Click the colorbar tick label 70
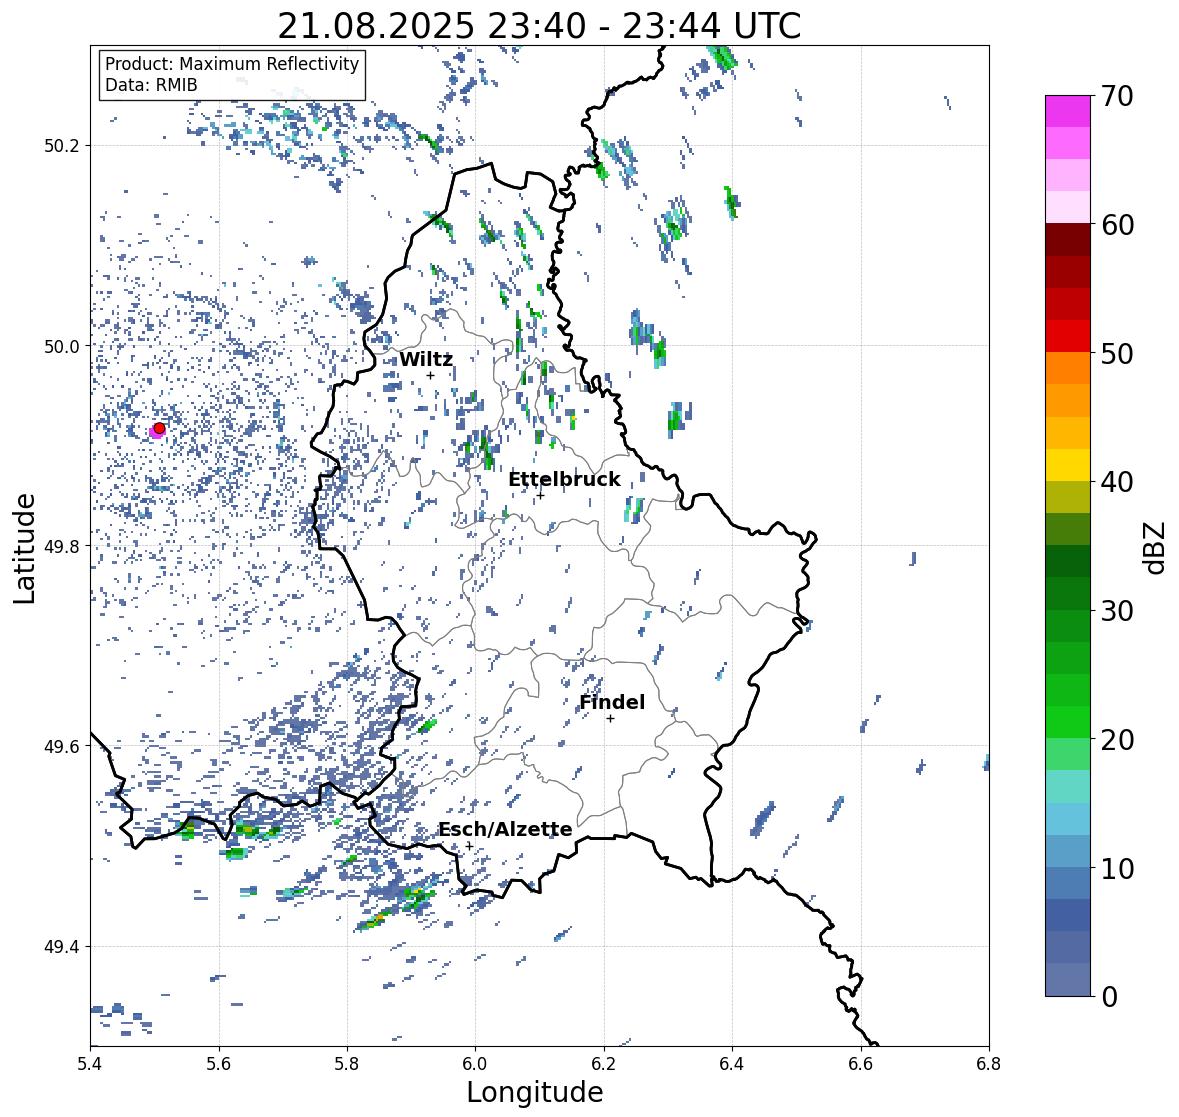1179x1117 pixels. coord(1117,96)
